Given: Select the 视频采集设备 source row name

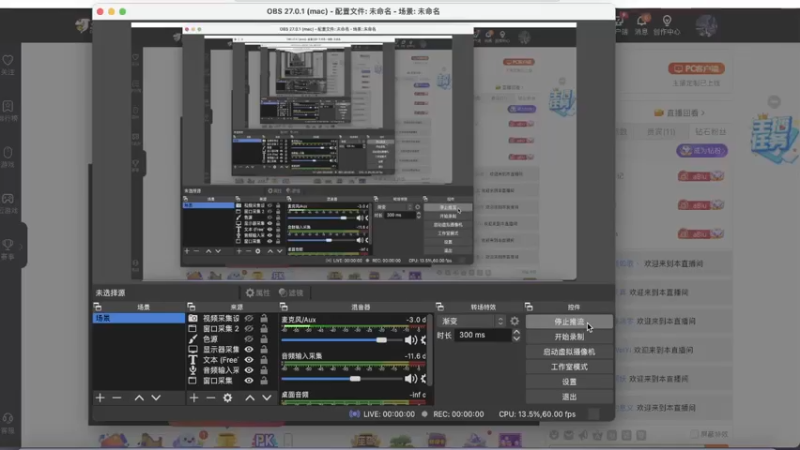Looking at the screenshot, I should [221, 318].
